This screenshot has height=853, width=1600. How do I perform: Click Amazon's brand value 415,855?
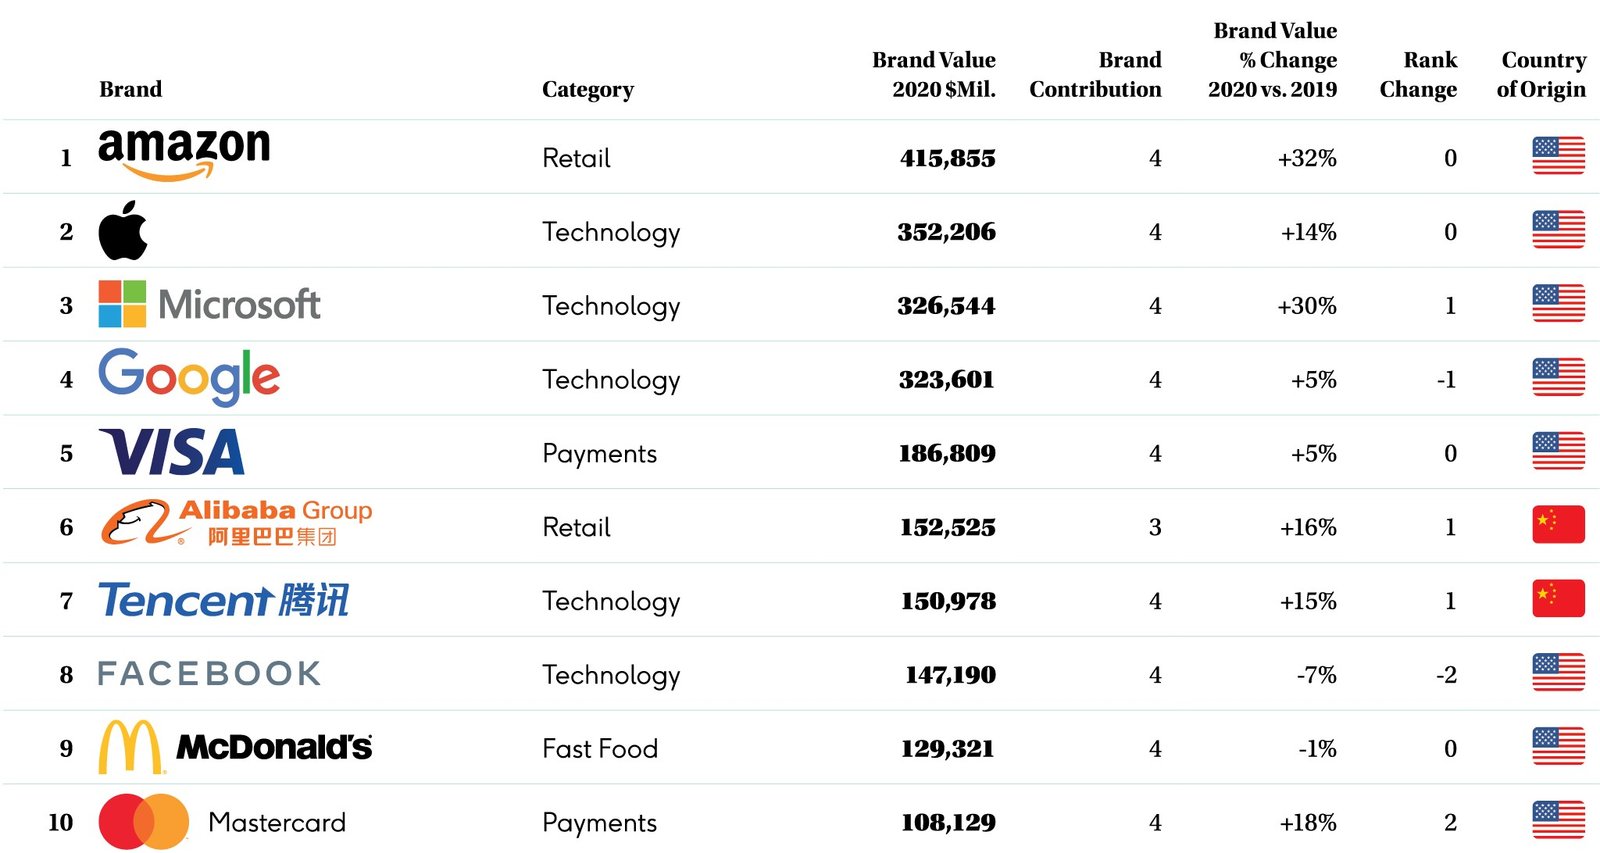947,158
